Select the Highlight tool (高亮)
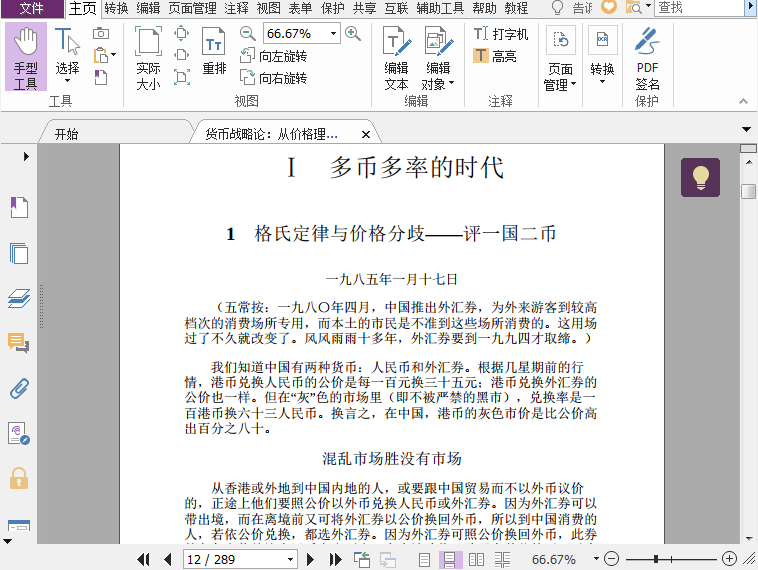Screen dimensions: 758x570 tap(495, 56)
